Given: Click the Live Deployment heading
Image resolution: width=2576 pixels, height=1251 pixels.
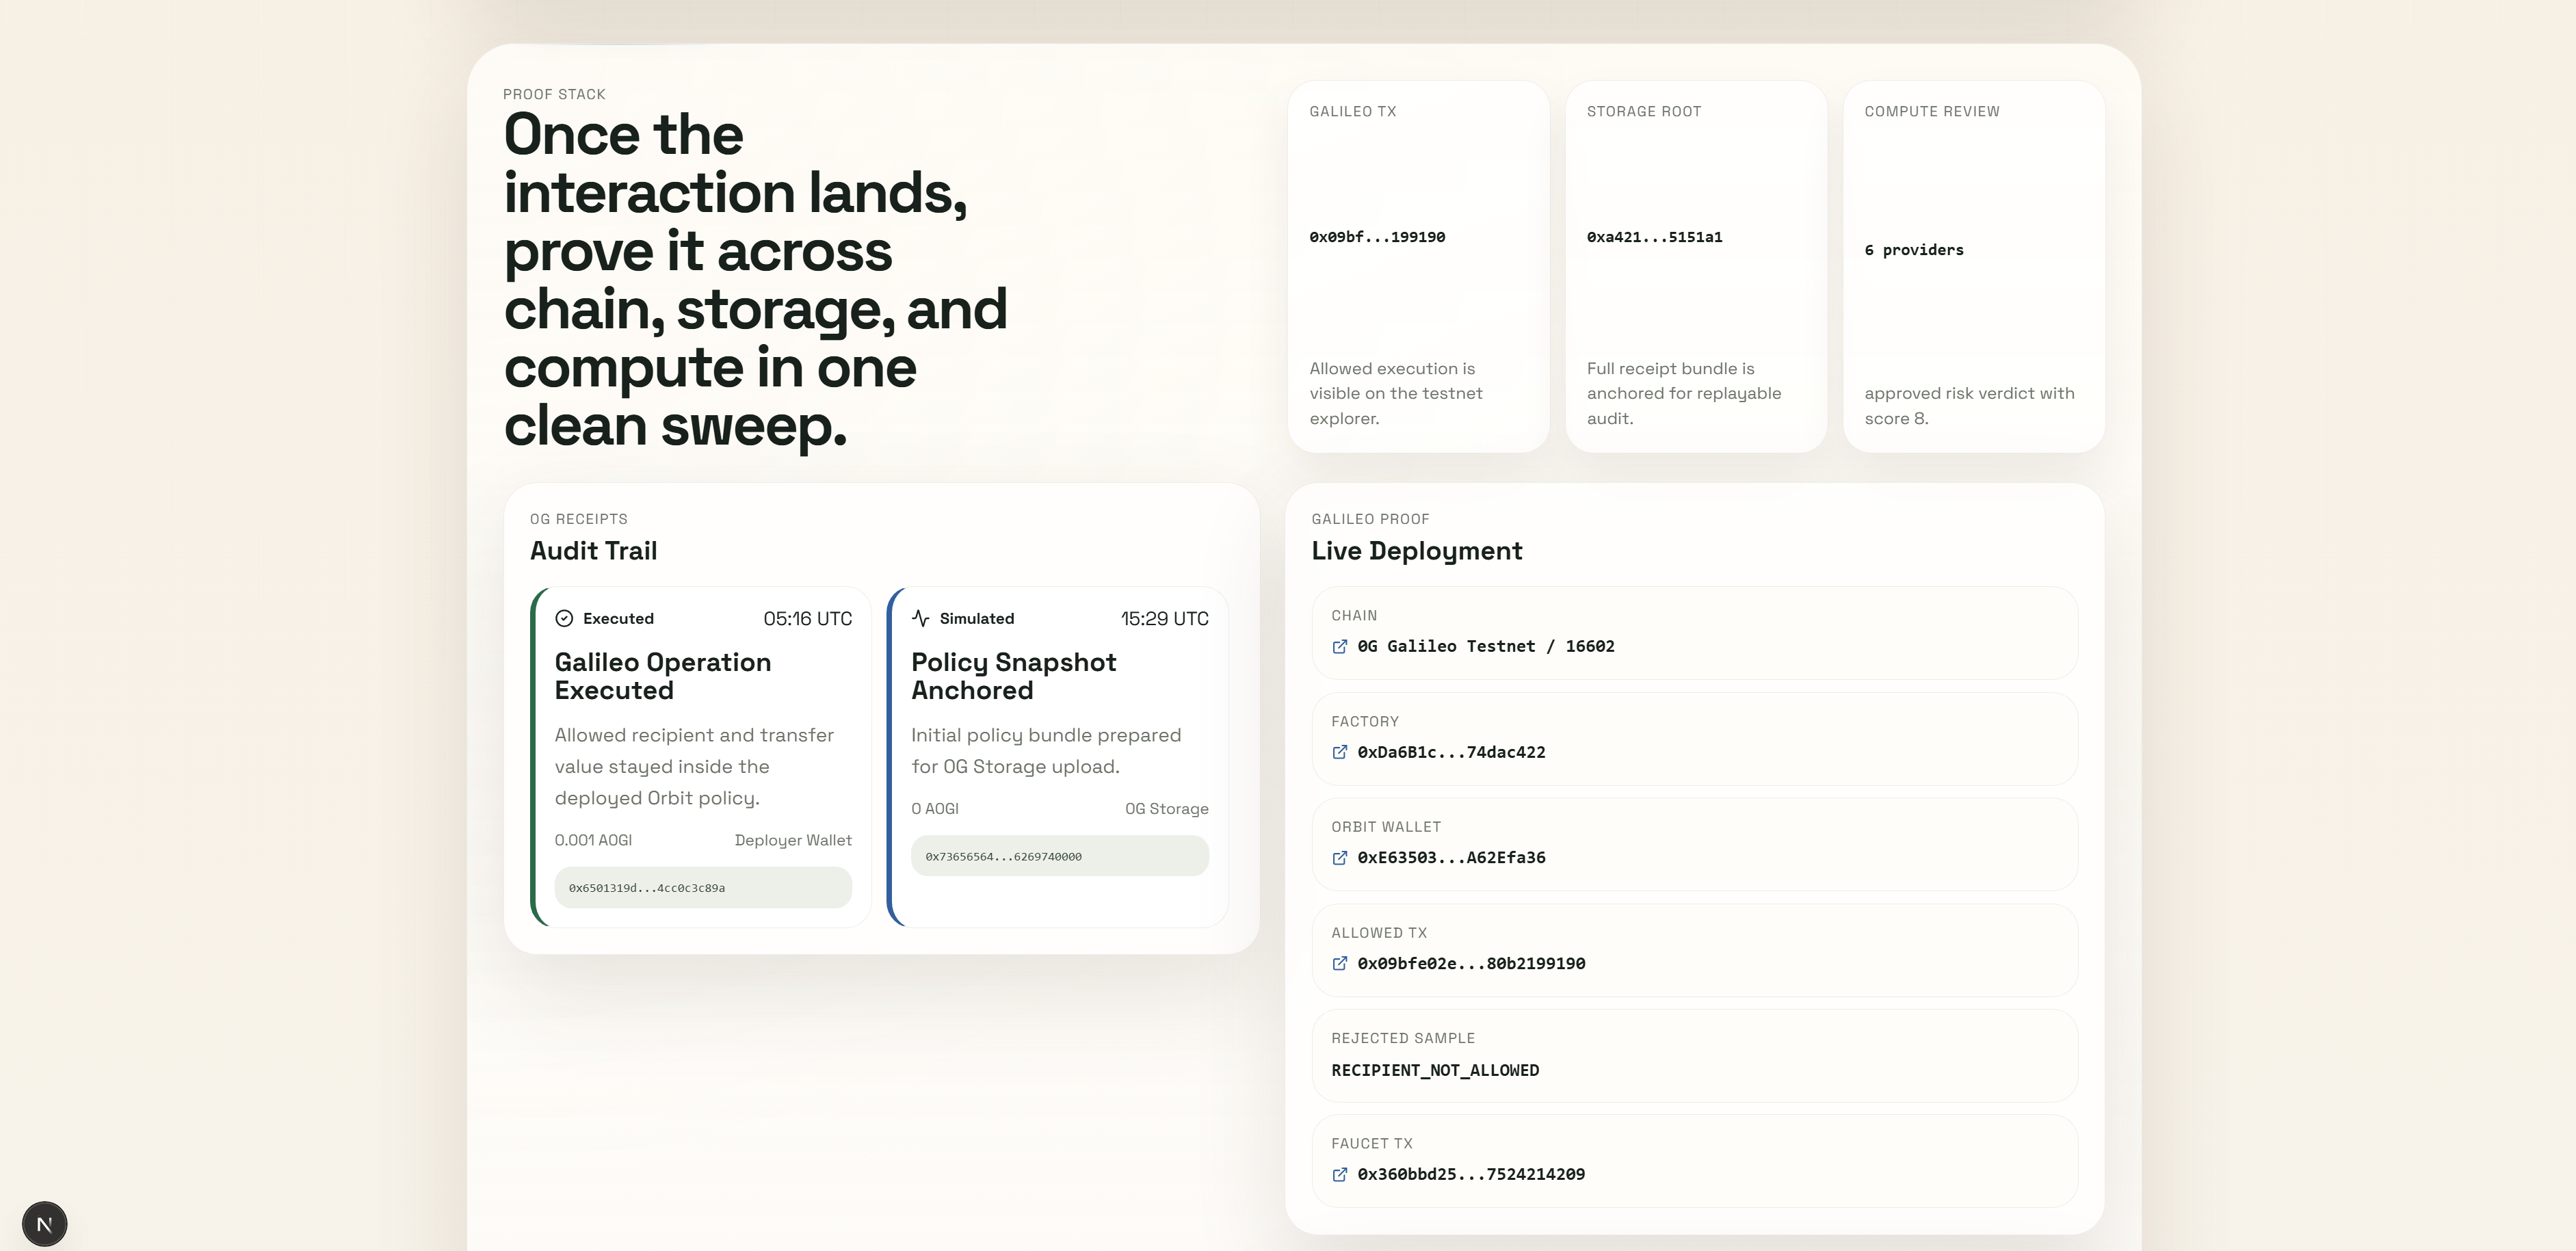Looking at the screenshot, I should [1417, 551].
